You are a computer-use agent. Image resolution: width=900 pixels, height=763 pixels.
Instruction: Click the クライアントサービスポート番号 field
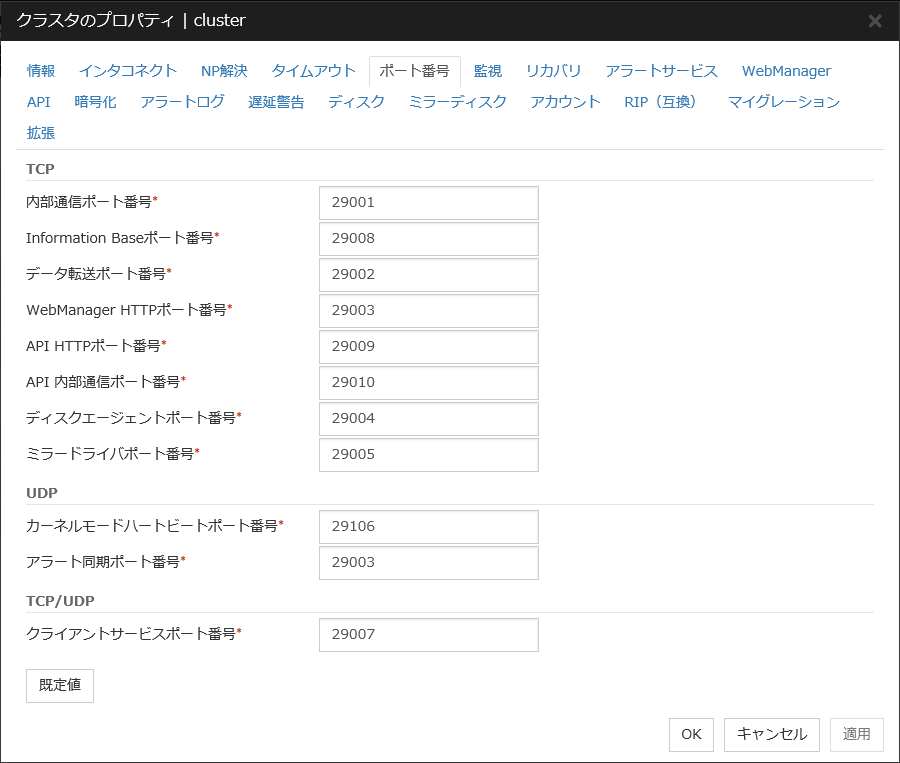click(428, 634)
